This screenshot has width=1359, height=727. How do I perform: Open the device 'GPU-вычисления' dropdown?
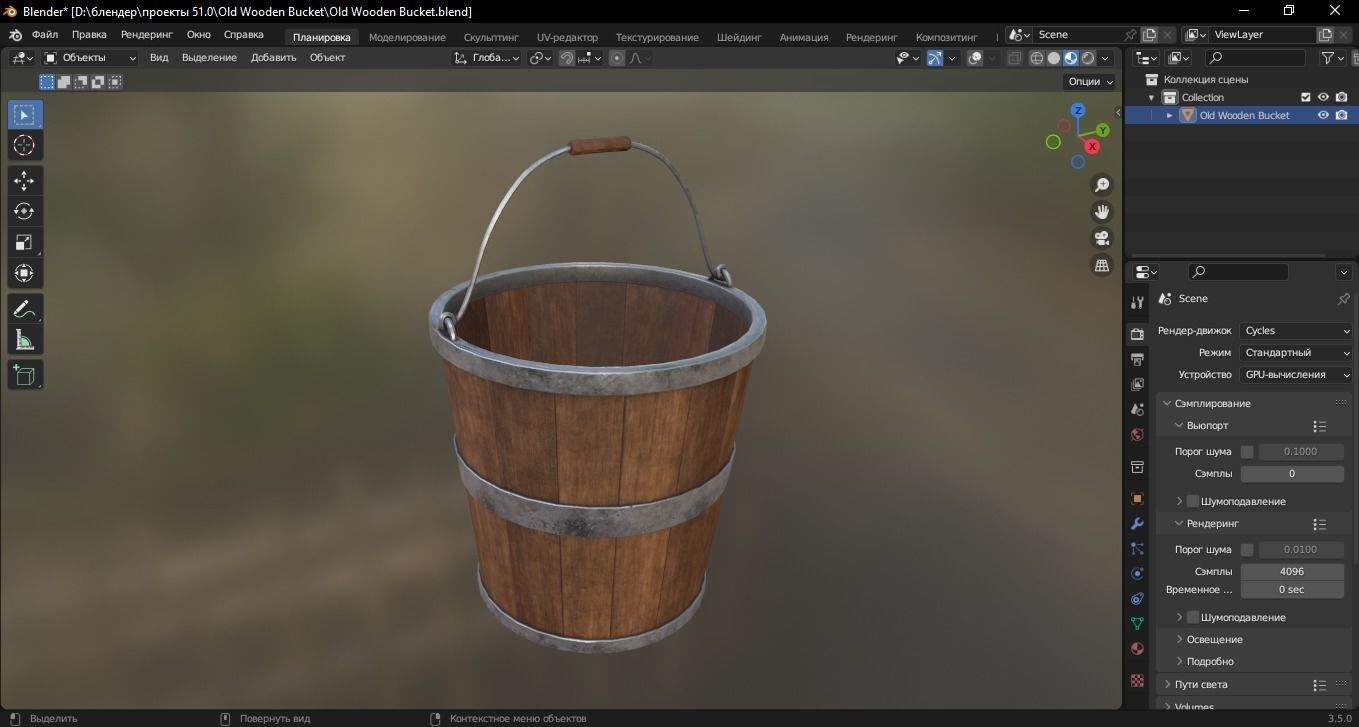pyautogui.click(x=1297, y=375)
